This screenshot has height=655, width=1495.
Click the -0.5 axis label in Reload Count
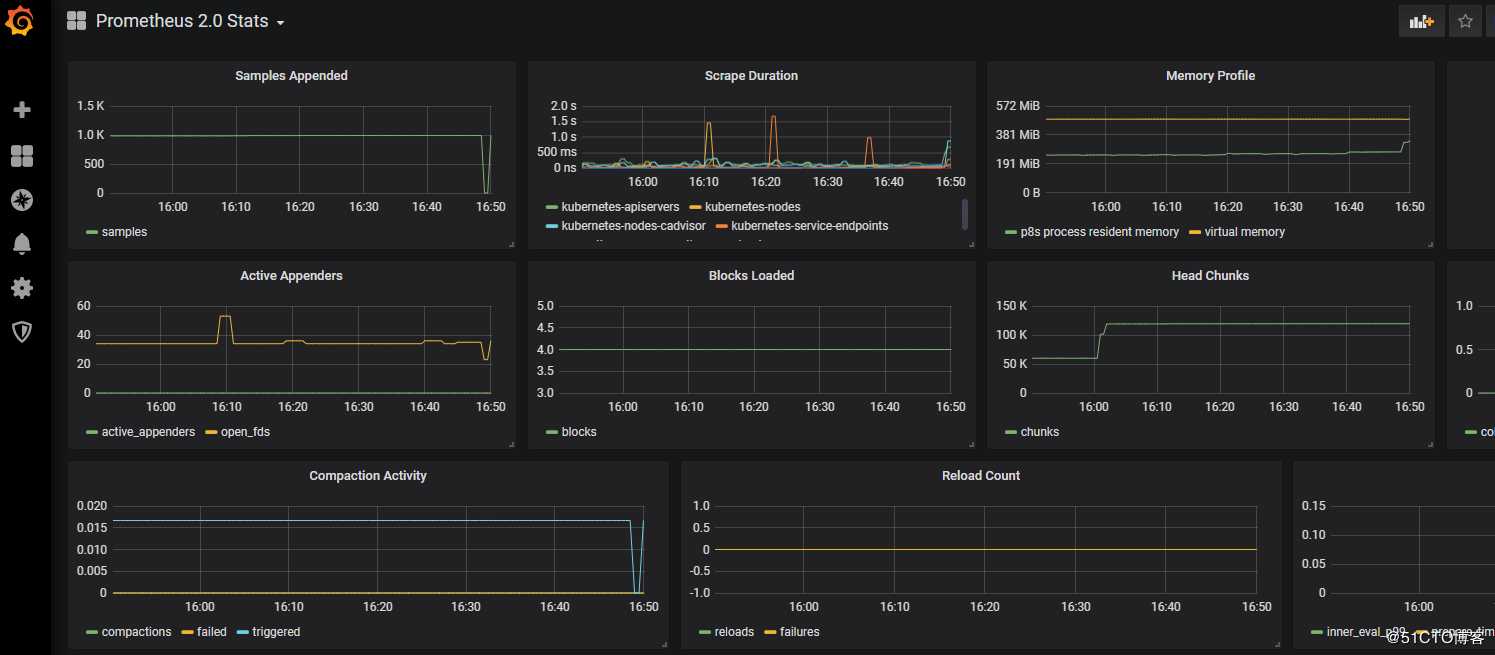pos(700,571)
